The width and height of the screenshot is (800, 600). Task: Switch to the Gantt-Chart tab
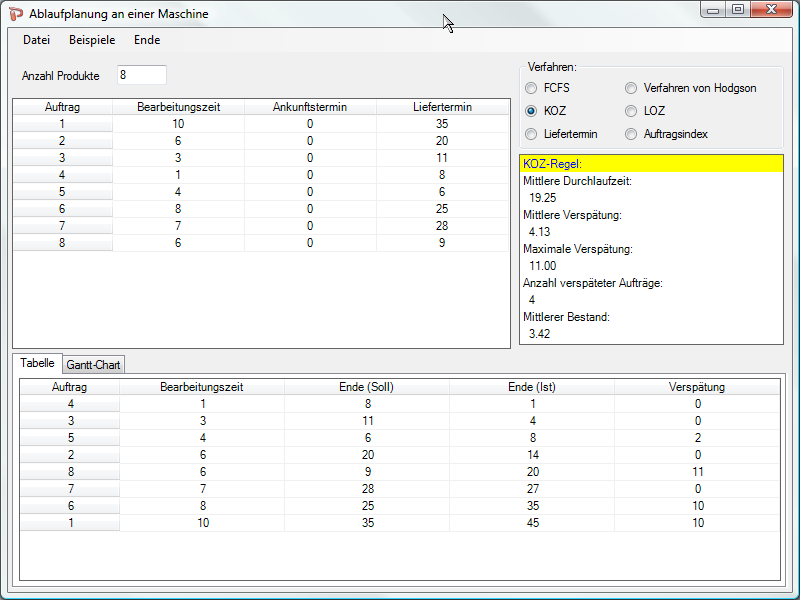[93, 365]
